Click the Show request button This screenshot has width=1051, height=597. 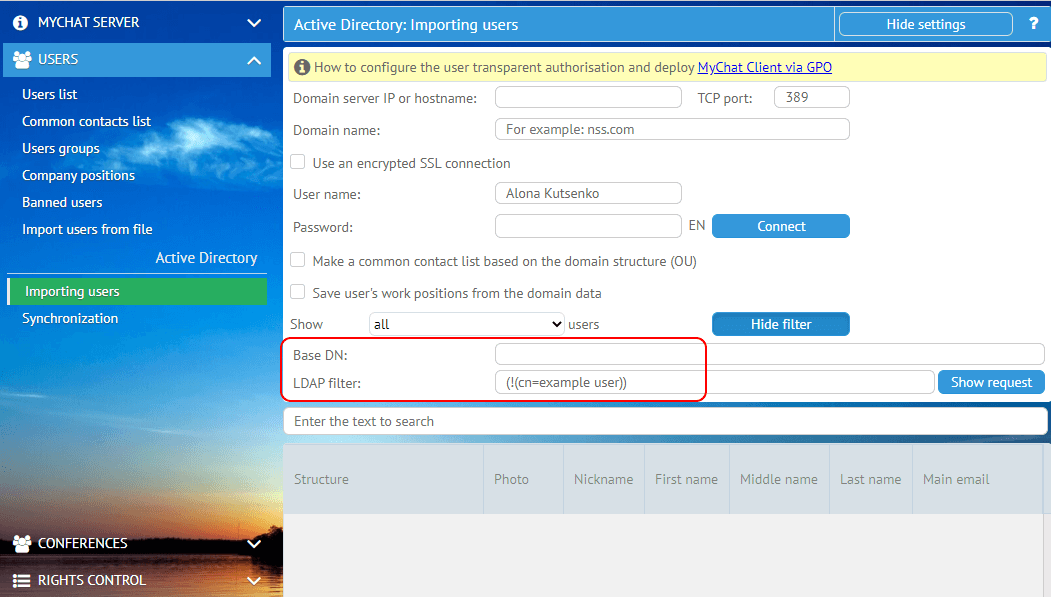point(990,382)
